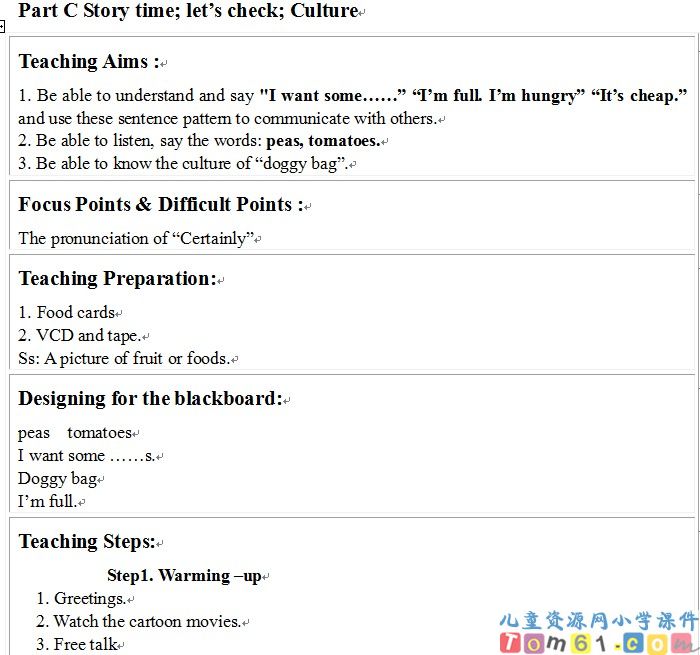Click the Chinese watermark text above Tom61.com
Screen dimensions: 700x655
597,620
